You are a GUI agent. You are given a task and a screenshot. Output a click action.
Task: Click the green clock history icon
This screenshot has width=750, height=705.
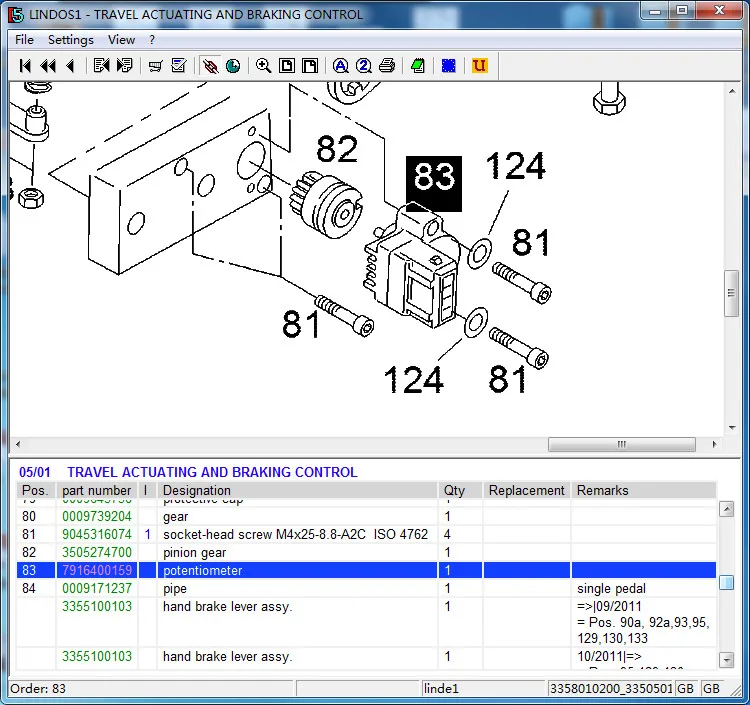(233, 66)
